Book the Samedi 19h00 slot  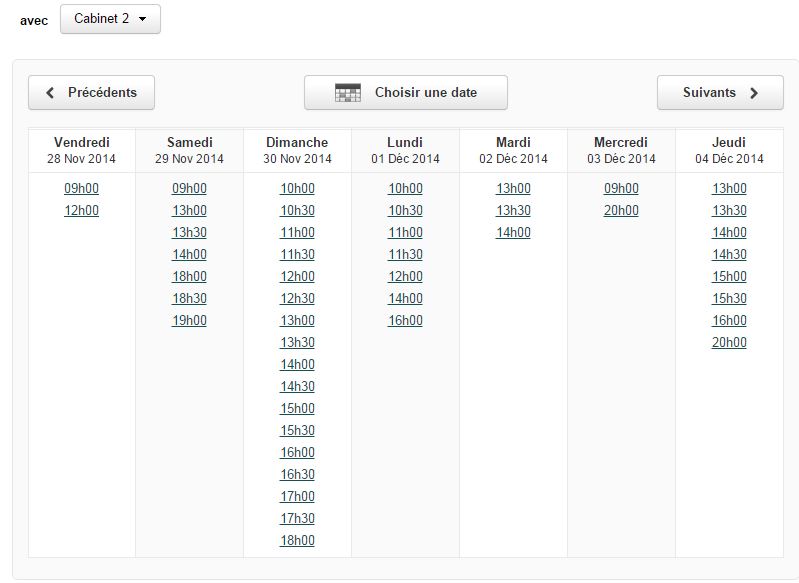click(190, 321)
